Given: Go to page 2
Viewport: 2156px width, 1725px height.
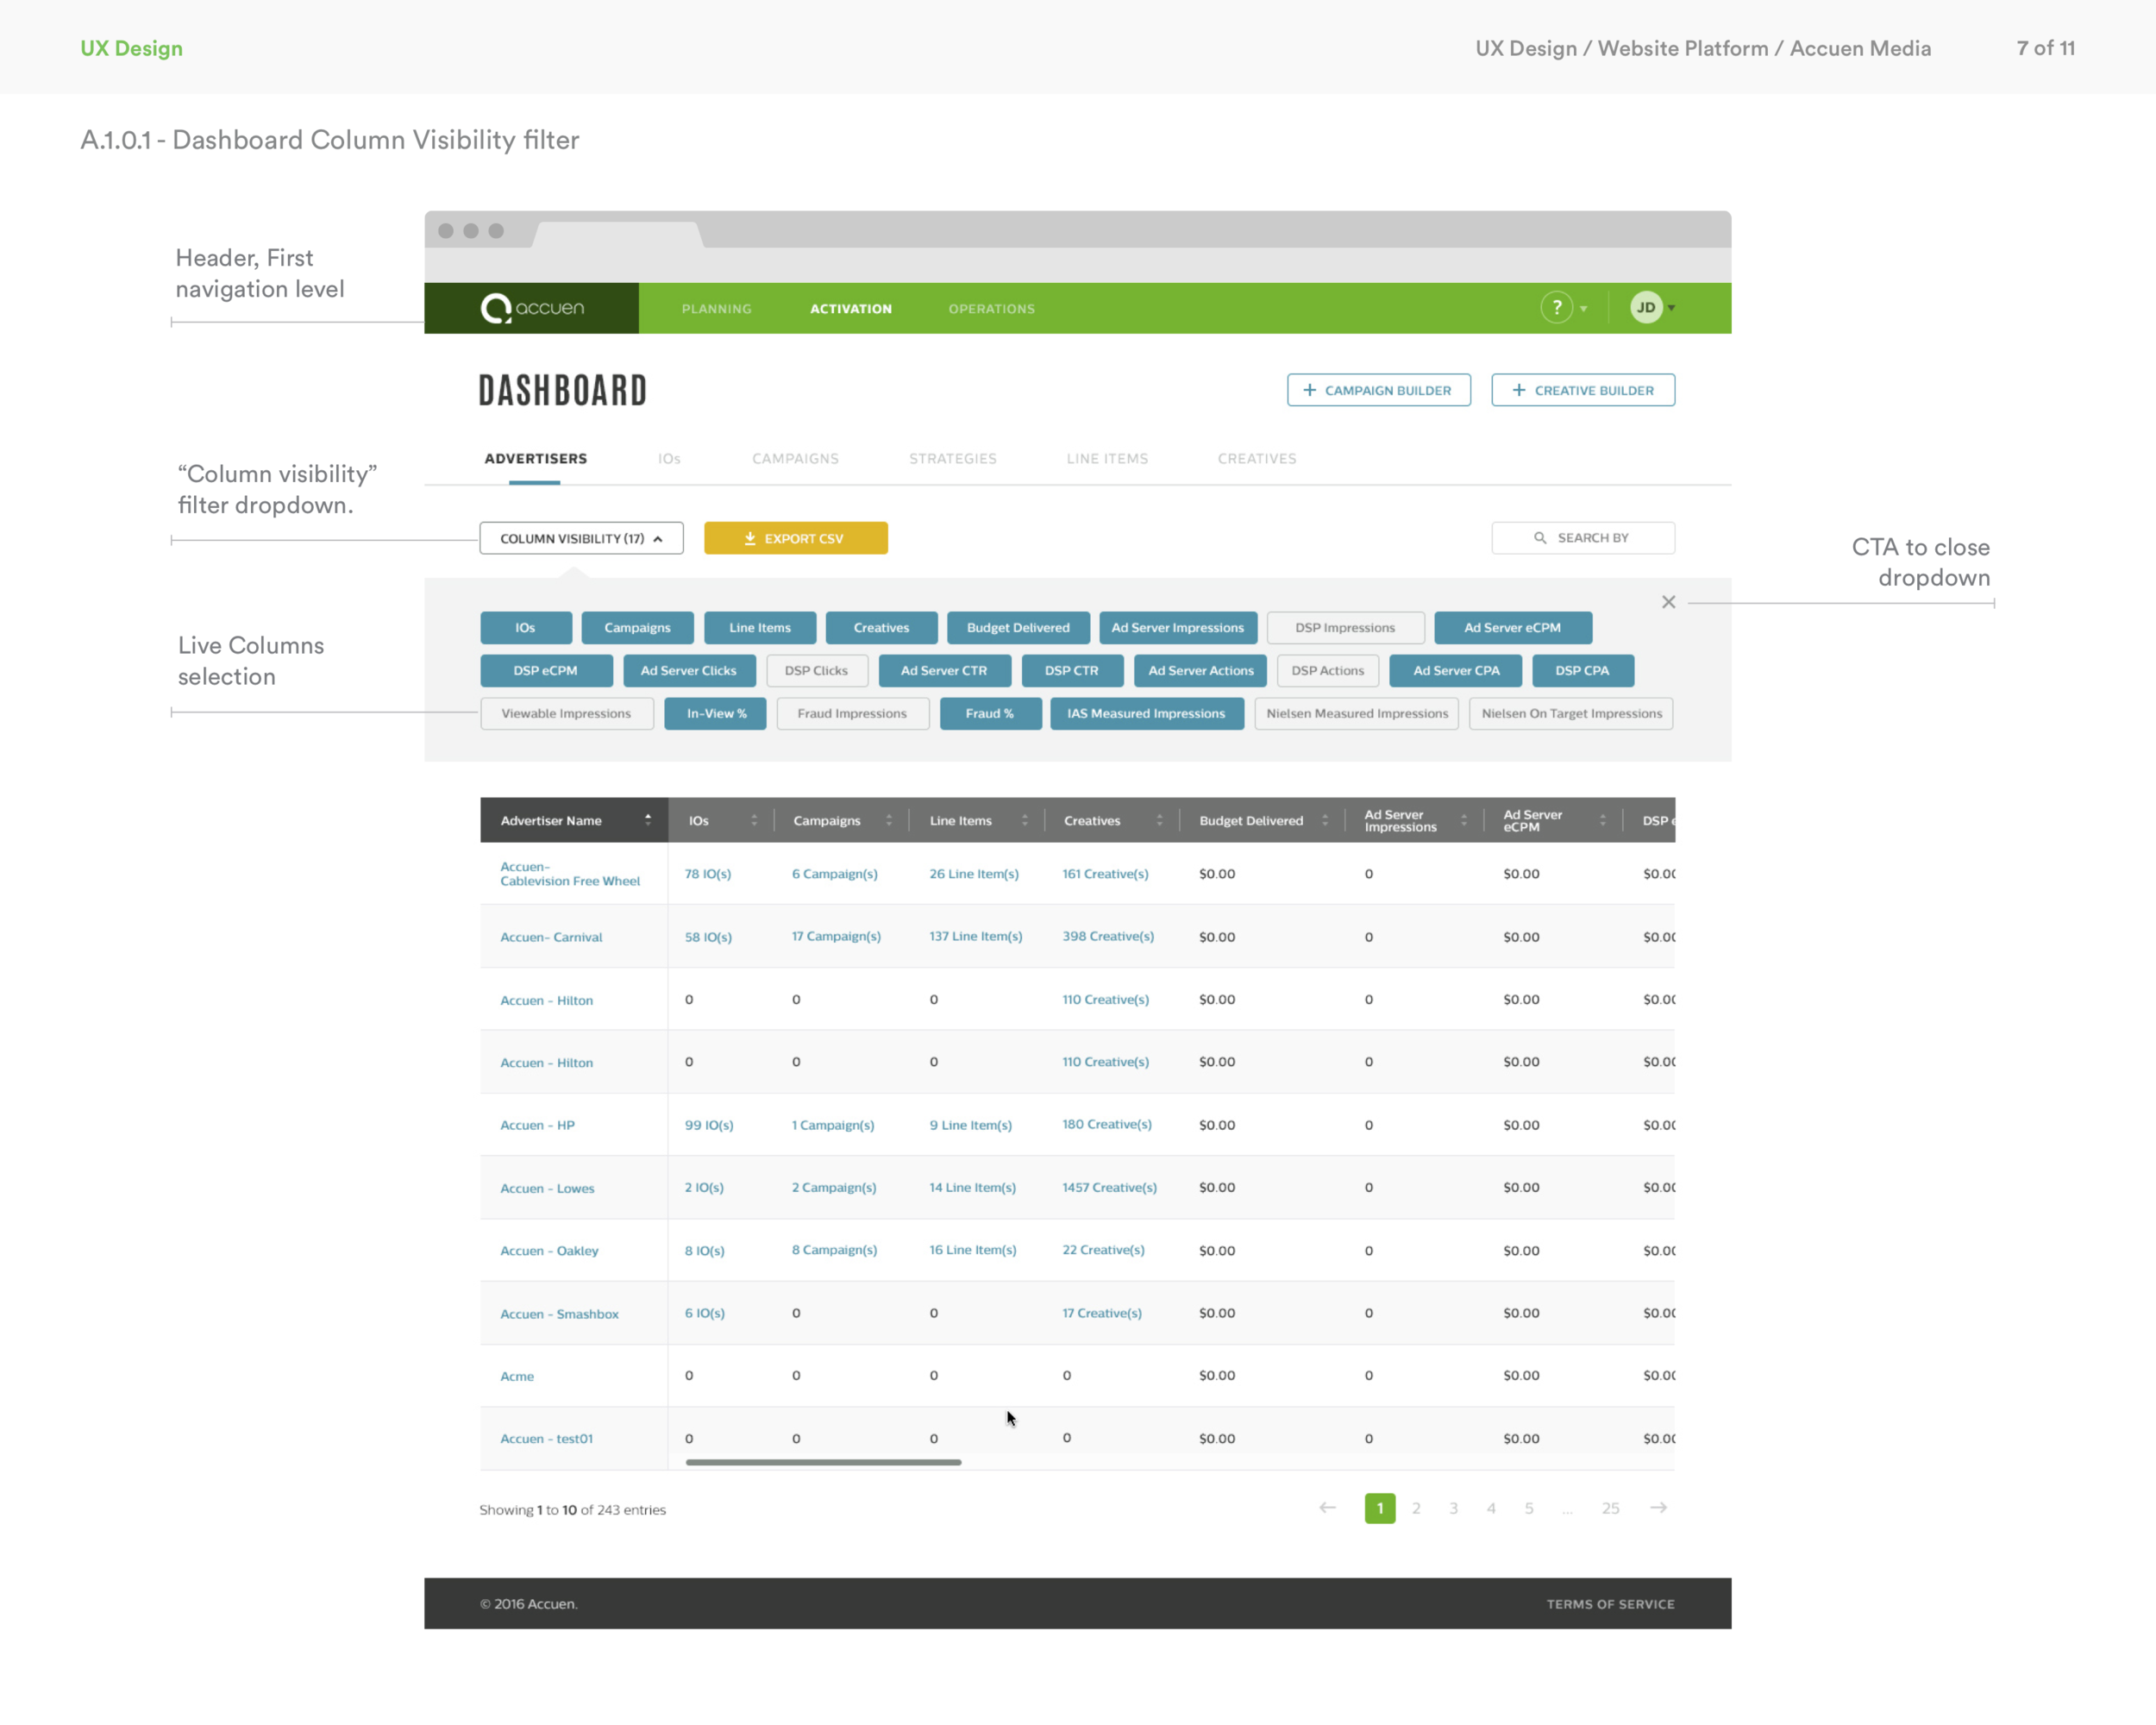Looking at the screenshot, I should coord(1416,1508).
